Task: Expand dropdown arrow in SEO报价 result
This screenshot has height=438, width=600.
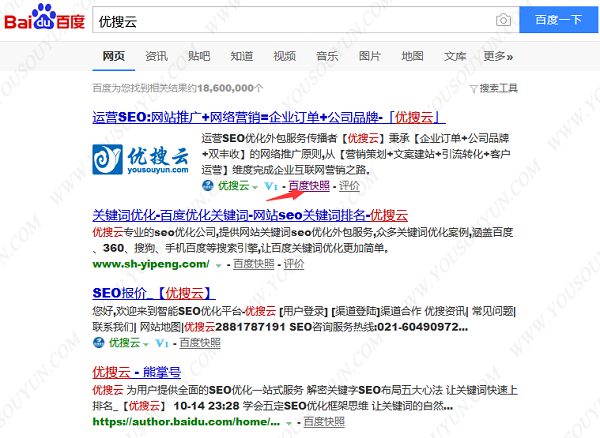Action: [146, 344]
